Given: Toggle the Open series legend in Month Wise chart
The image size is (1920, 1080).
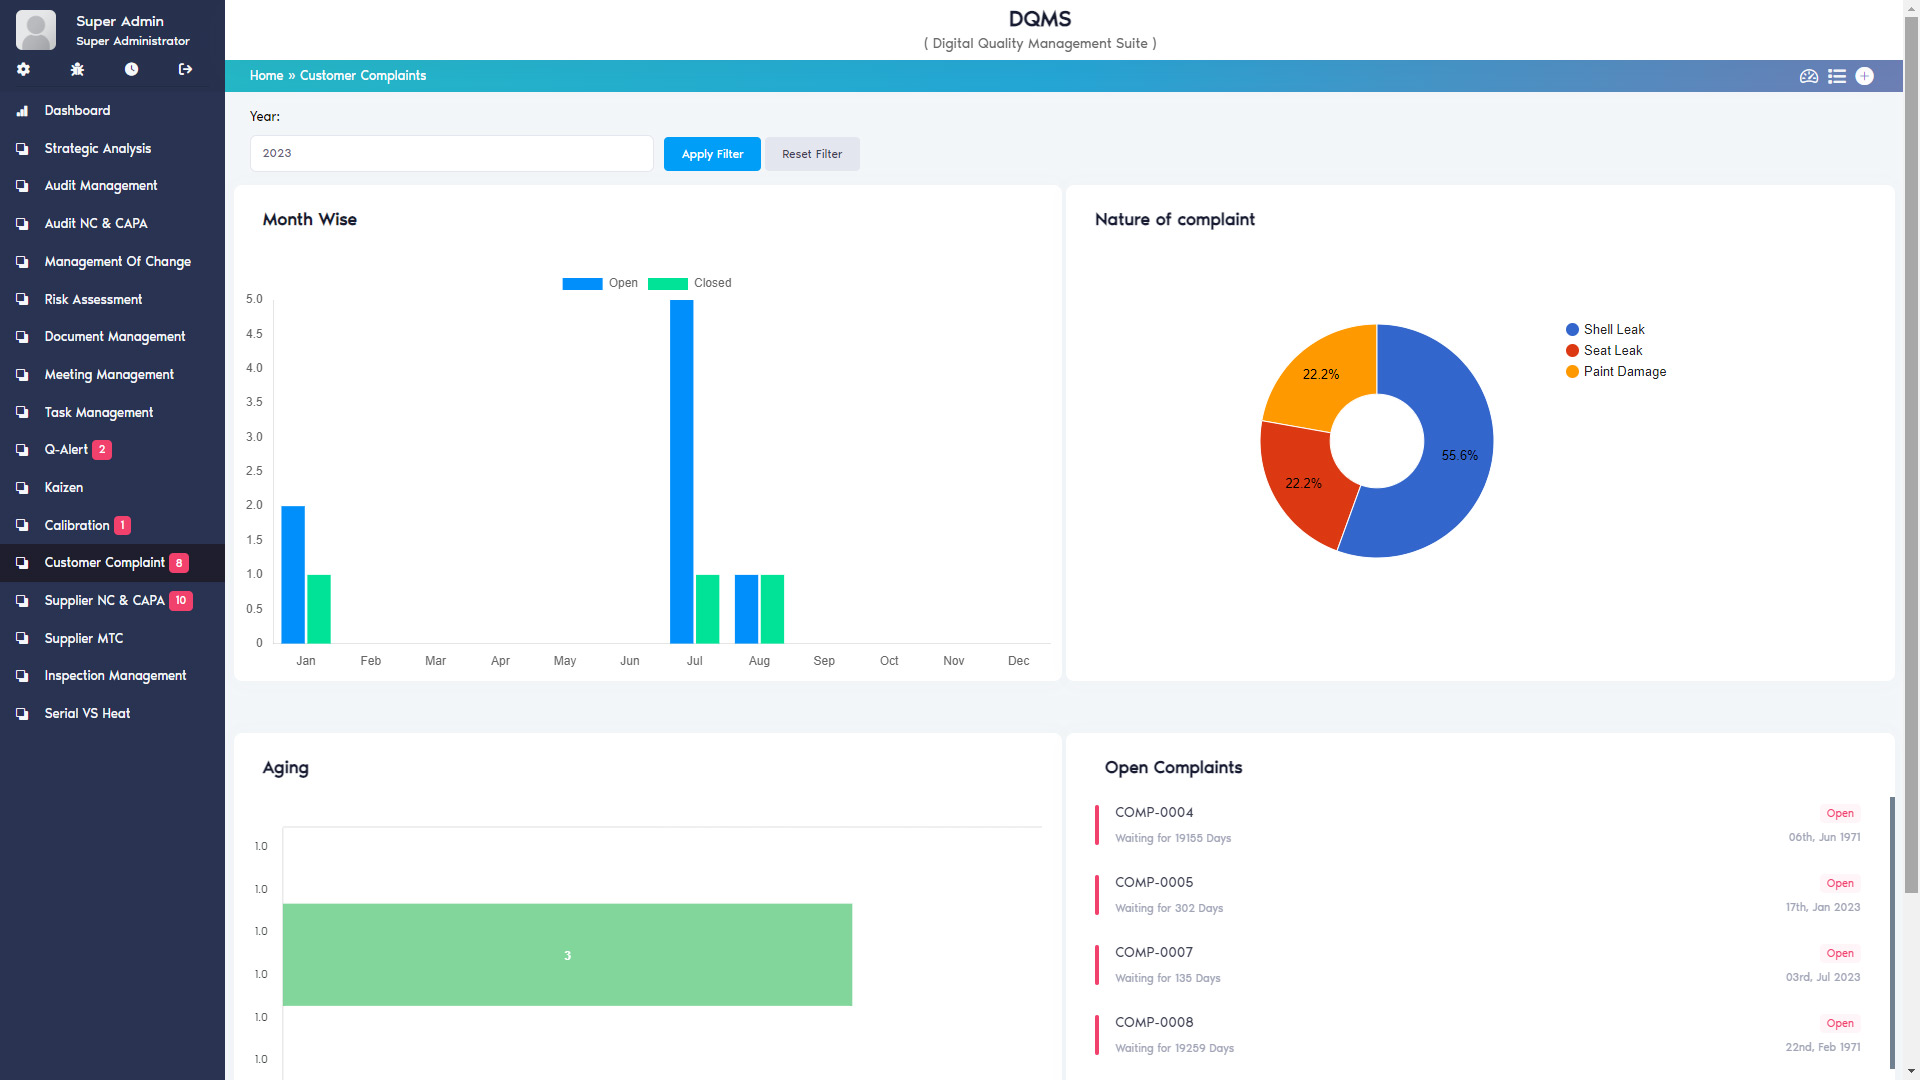Looking at the screenshot, I should point(600,283).
